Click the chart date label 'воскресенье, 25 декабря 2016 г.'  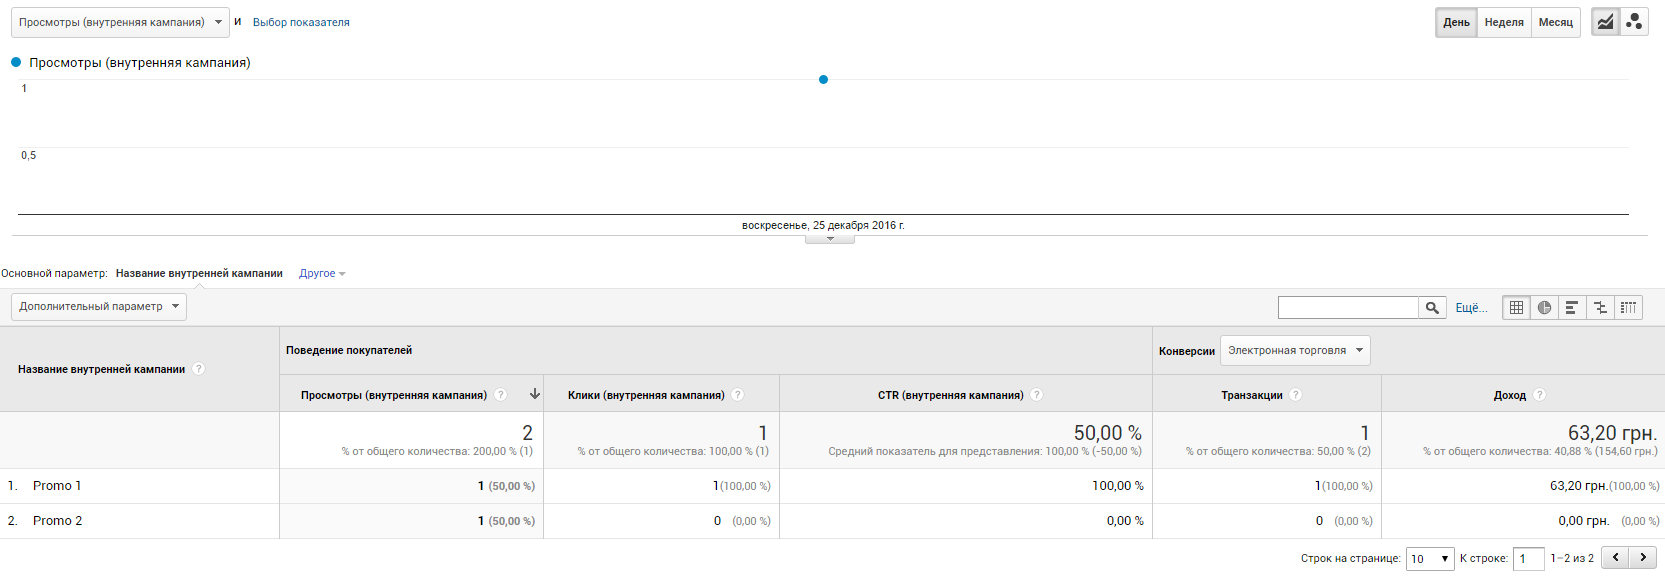tap(823, 225)
